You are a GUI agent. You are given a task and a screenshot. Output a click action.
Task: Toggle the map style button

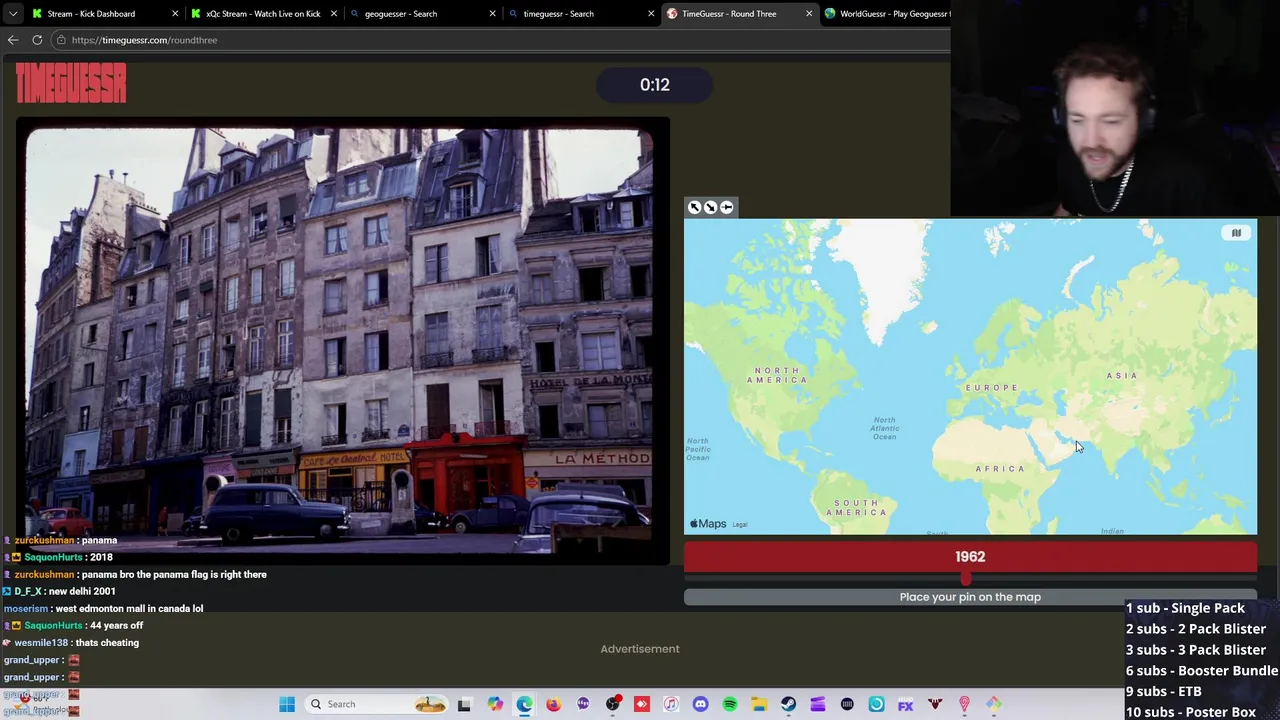click(1236, 233)
